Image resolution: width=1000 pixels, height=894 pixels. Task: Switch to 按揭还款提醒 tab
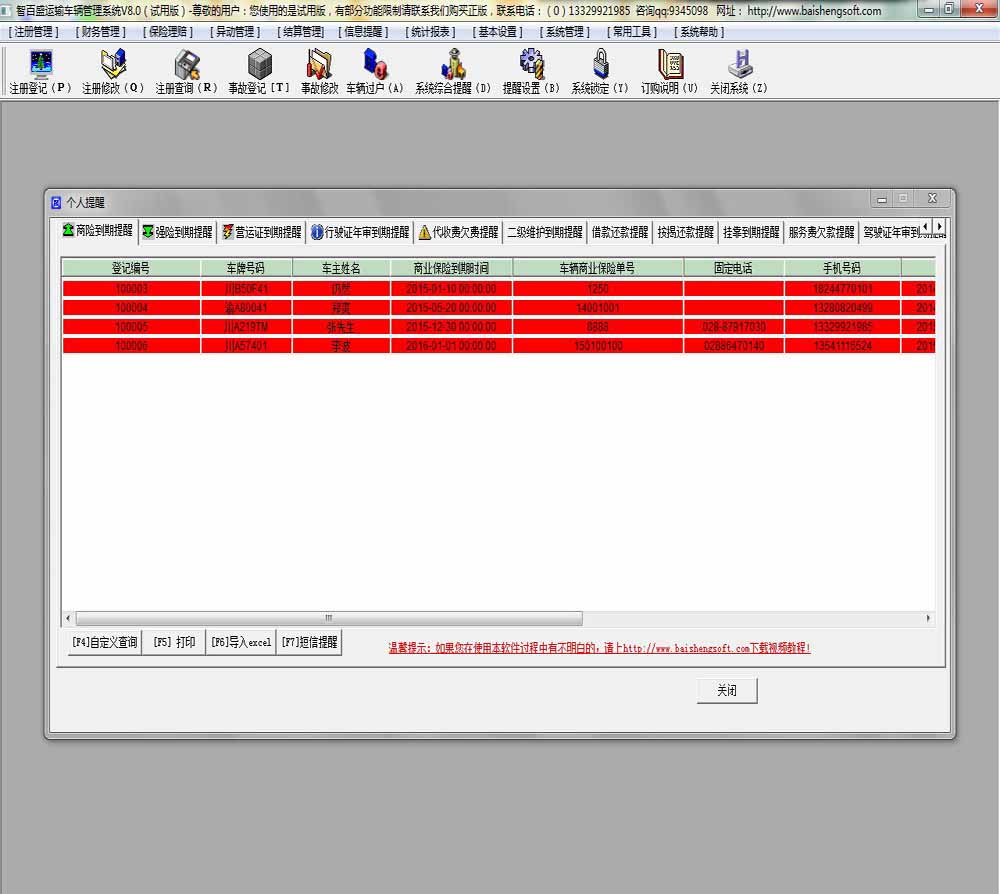tap(686, 232)
